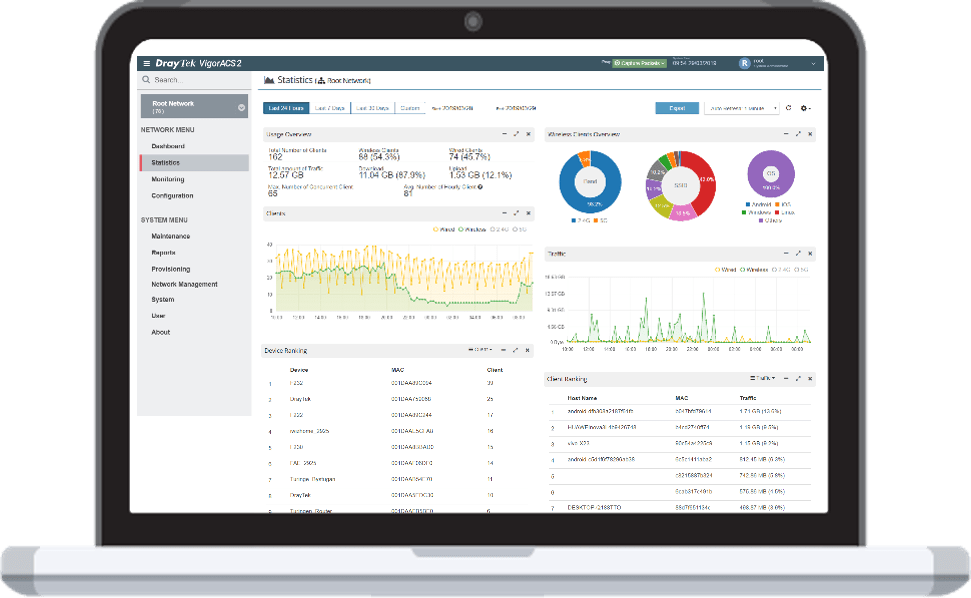Toggle the Wired series in Clients chart legend

(444, 230)
